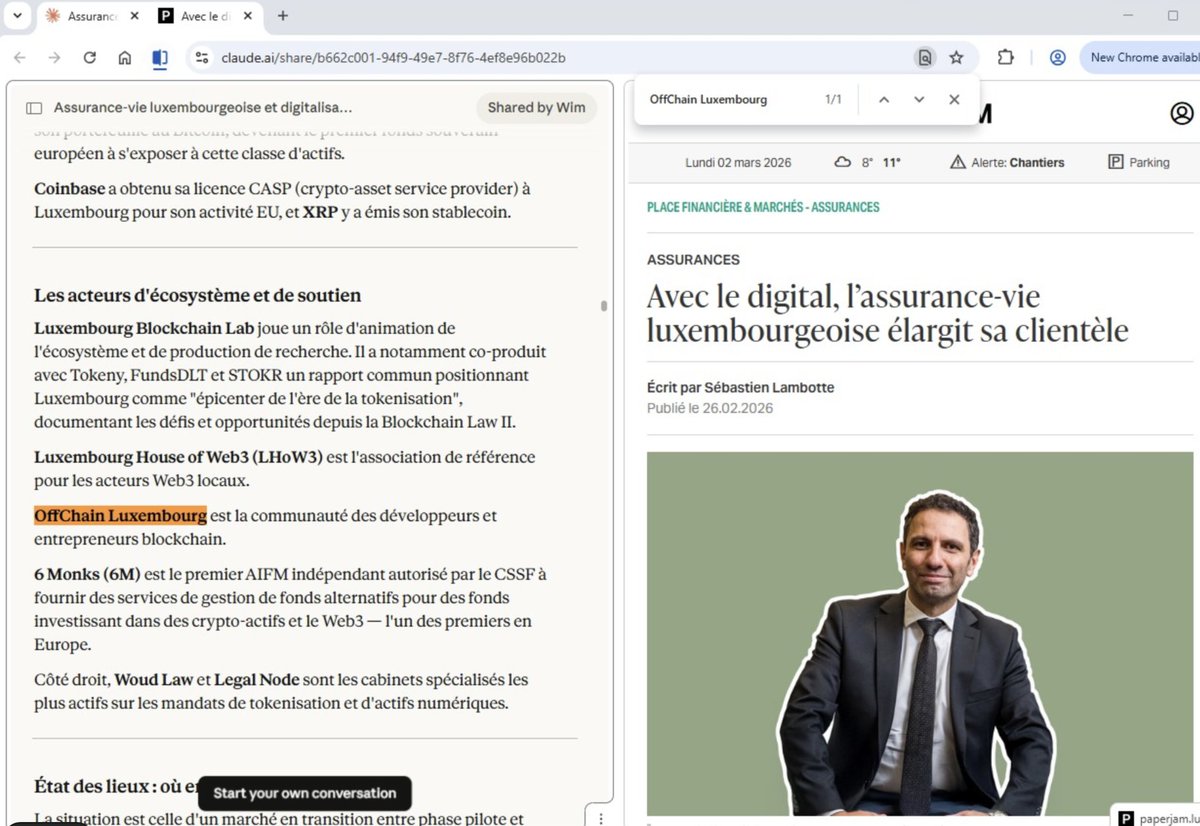Open the Chrome profile avatar
Viewport: 1200px width, 826px height.
[1057, 58]
